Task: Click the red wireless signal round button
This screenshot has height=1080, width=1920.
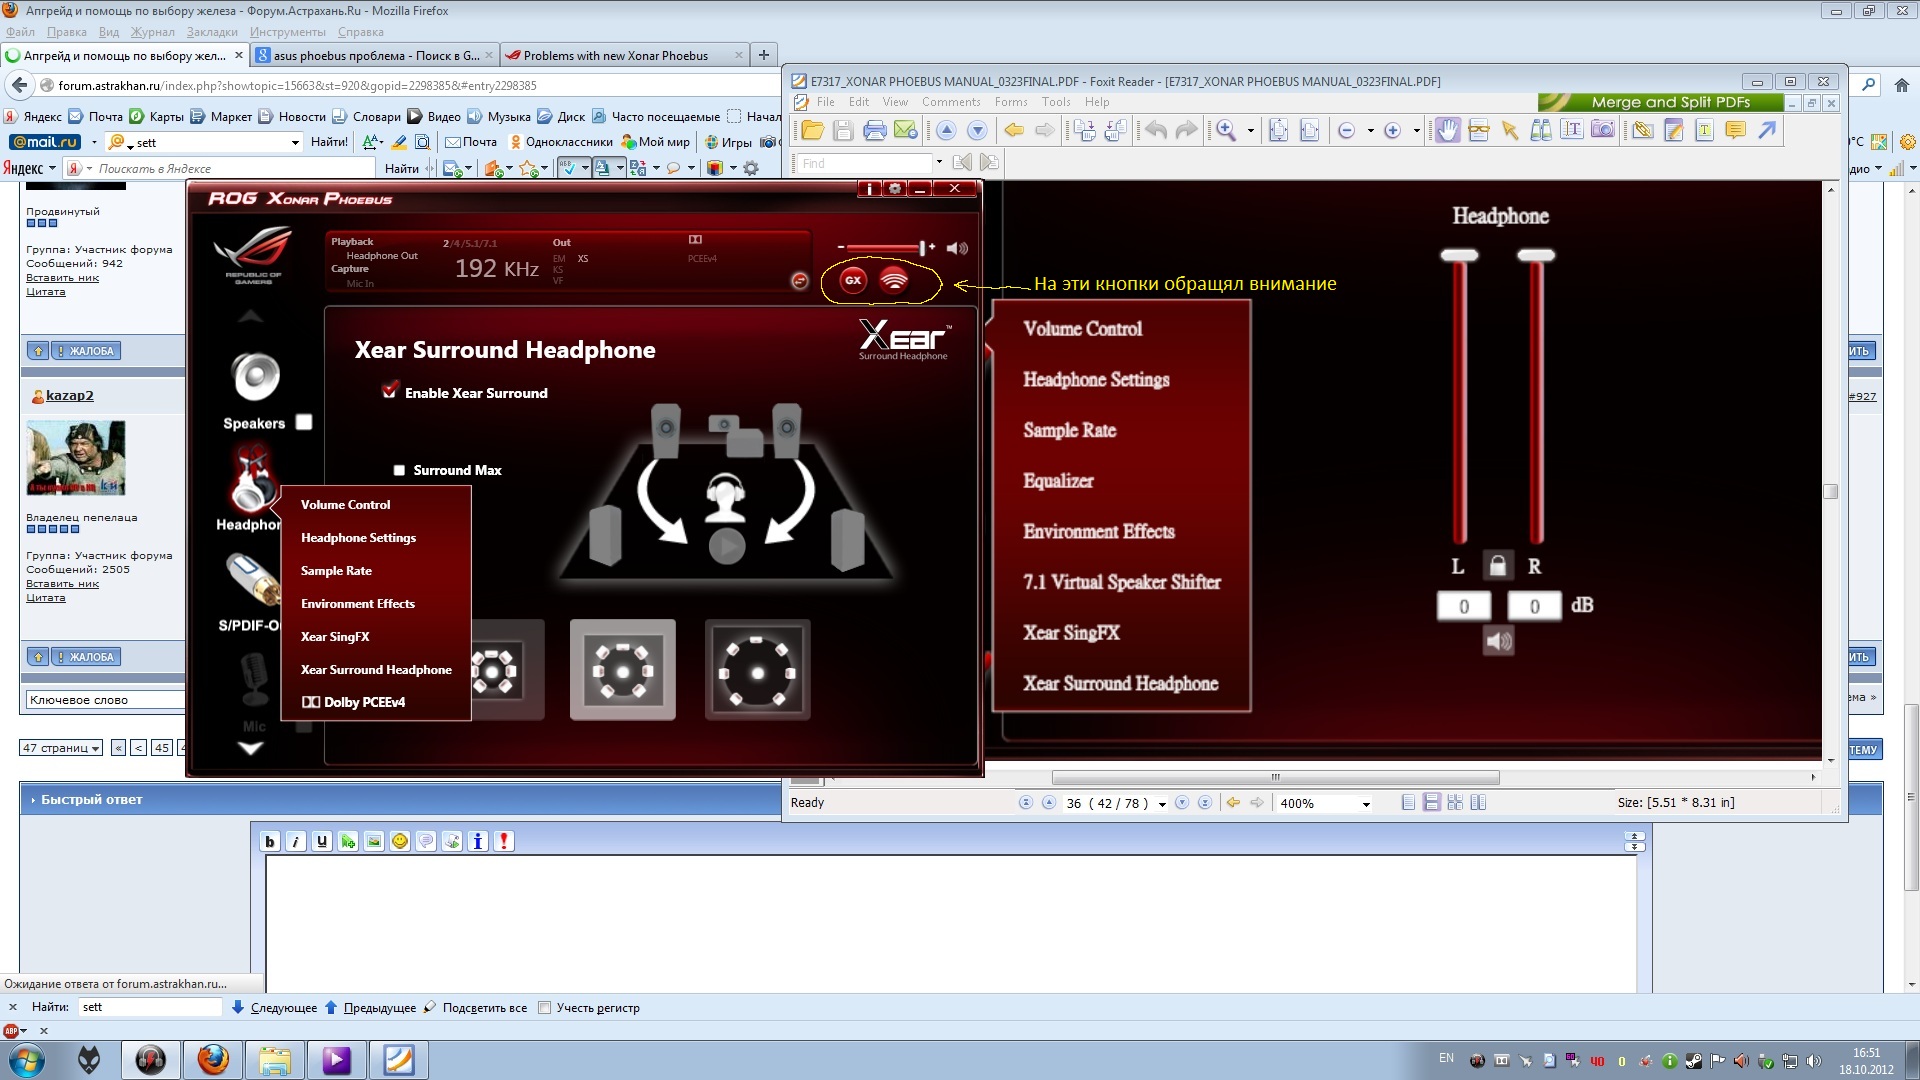Action: click(894, 281)
